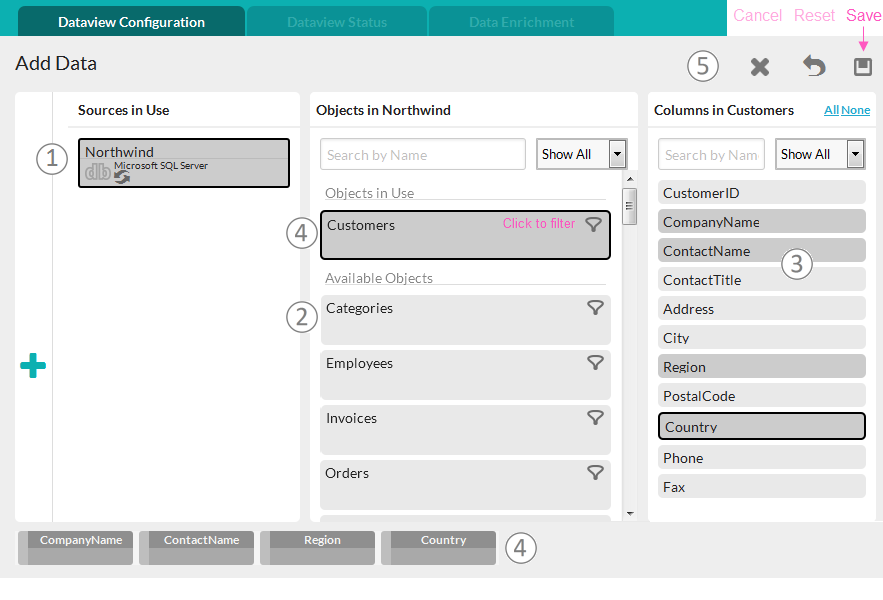The image size is (883, 600).
Task: Switch to Dataview Status tab
Action: (337, 21)
